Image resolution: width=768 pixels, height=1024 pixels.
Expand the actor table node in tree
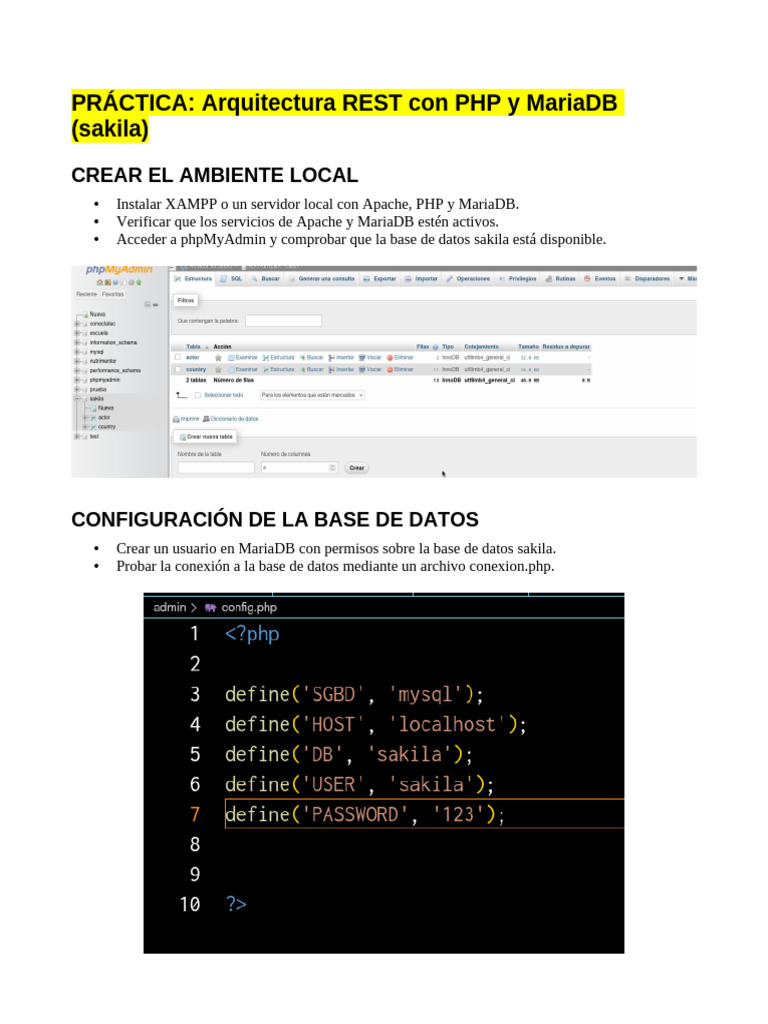[x=85, y=417]
